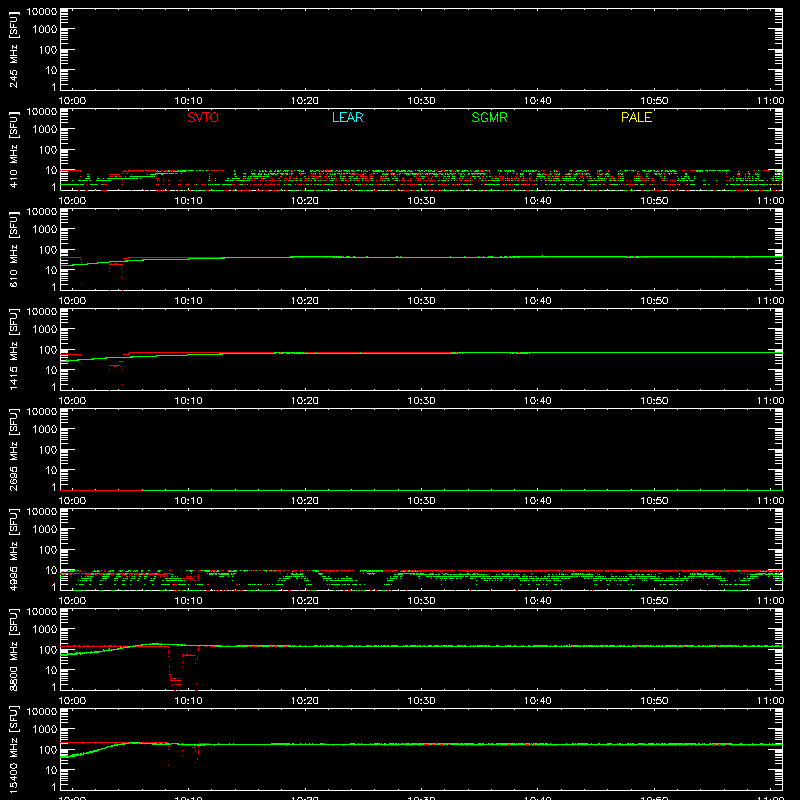Click the red data dip near 10:10 at 8800 MHz
Screen dimensions: 800x800
183,668
